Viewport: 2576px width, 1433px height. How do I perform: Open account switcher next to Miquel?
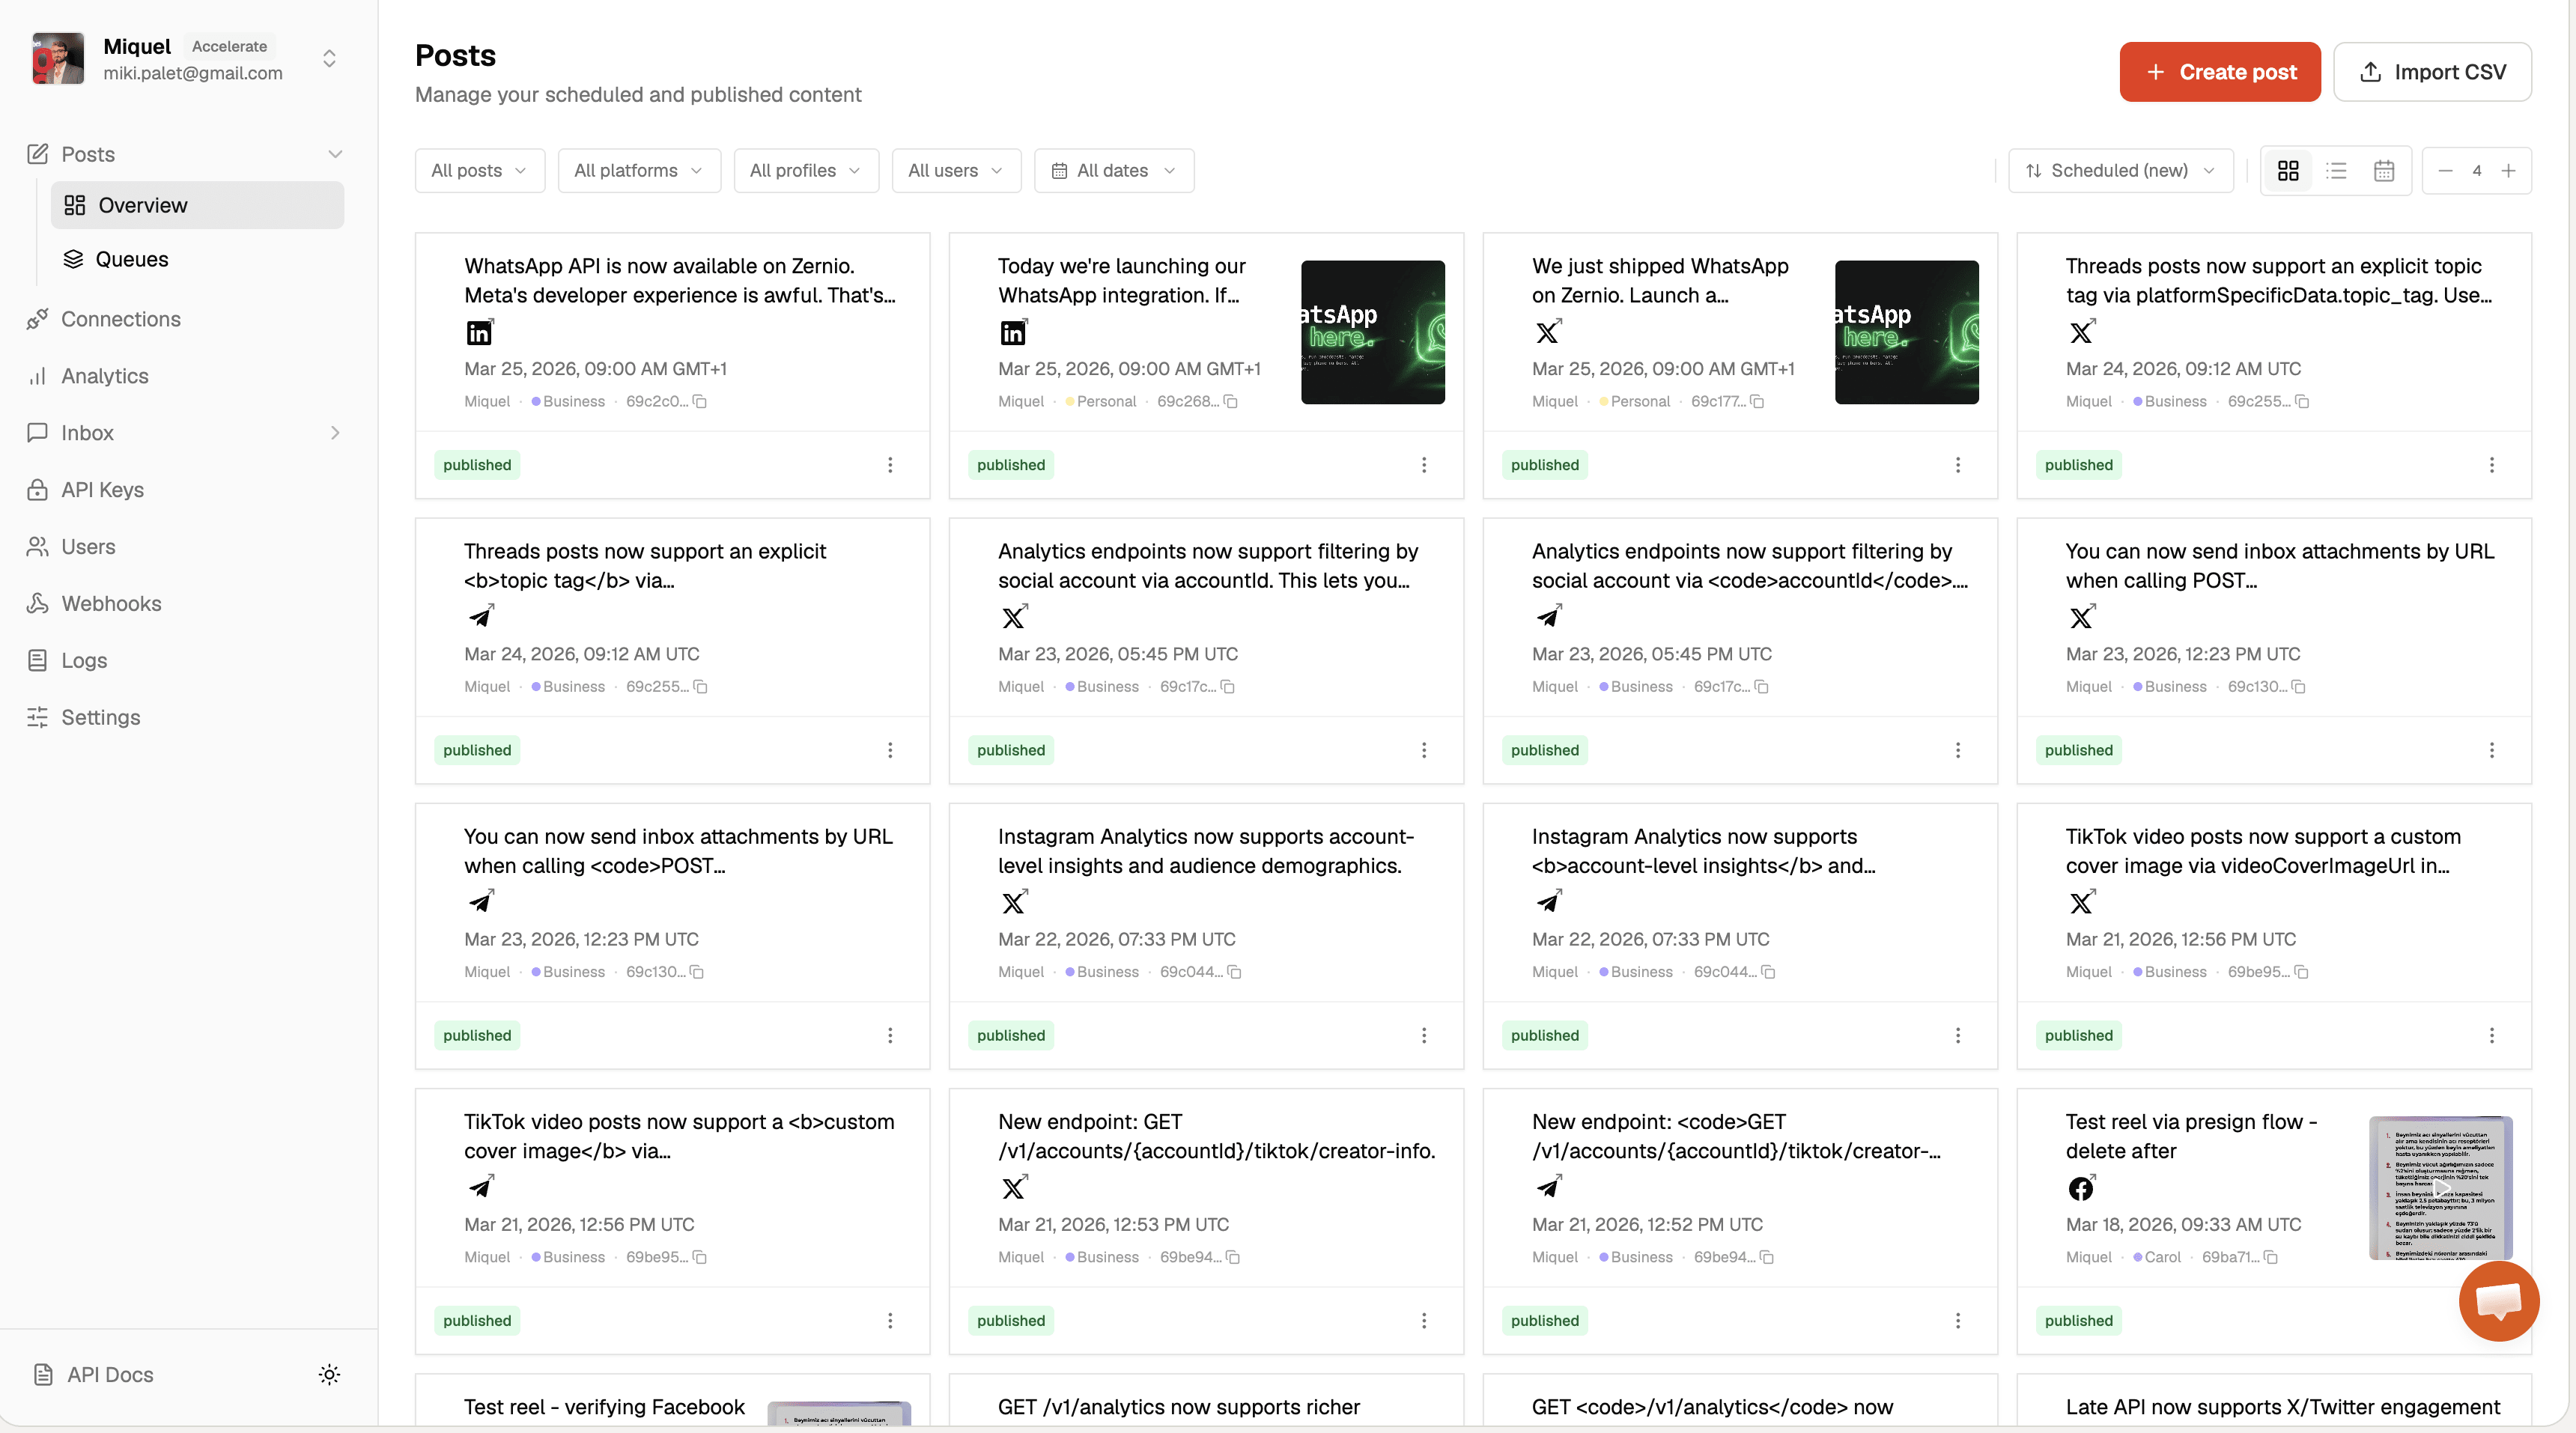[329, 59]
